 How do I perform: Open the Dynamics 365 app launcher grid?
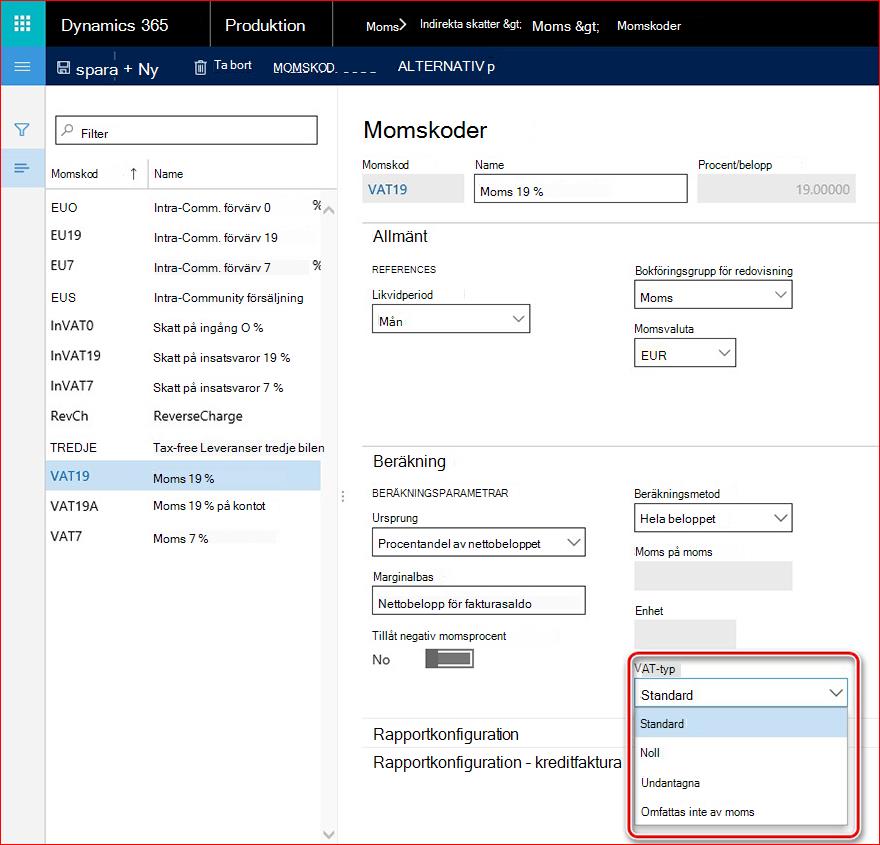22,24
